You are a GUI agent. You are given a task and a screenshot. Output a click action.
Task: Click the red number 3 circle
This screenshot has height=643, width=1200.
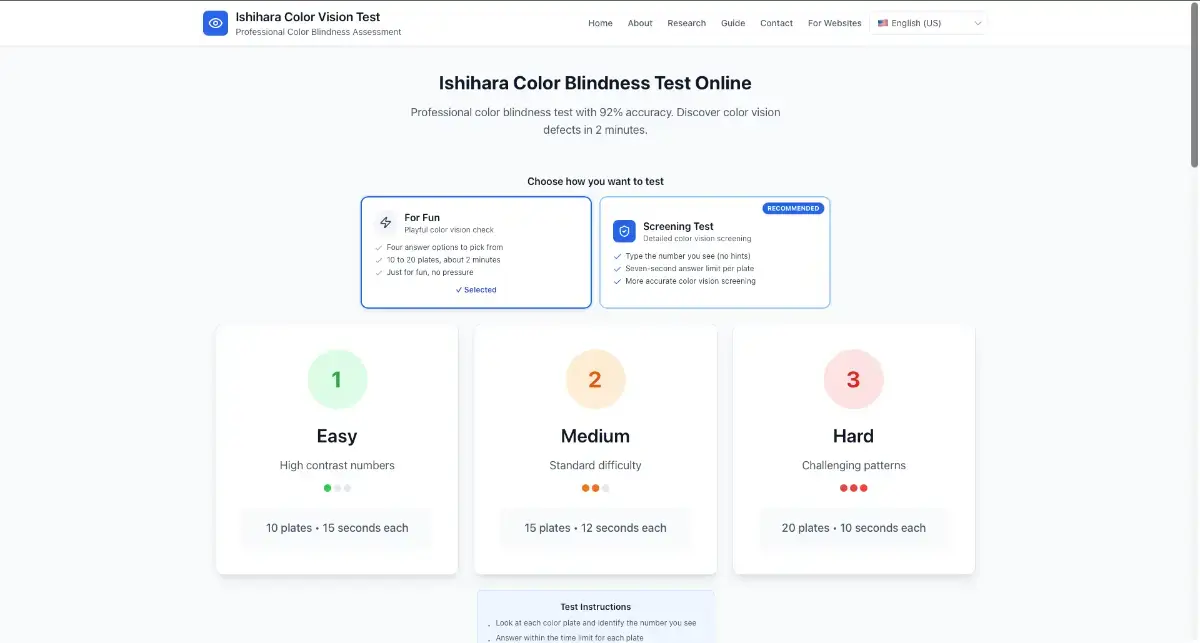coord(853,380)
